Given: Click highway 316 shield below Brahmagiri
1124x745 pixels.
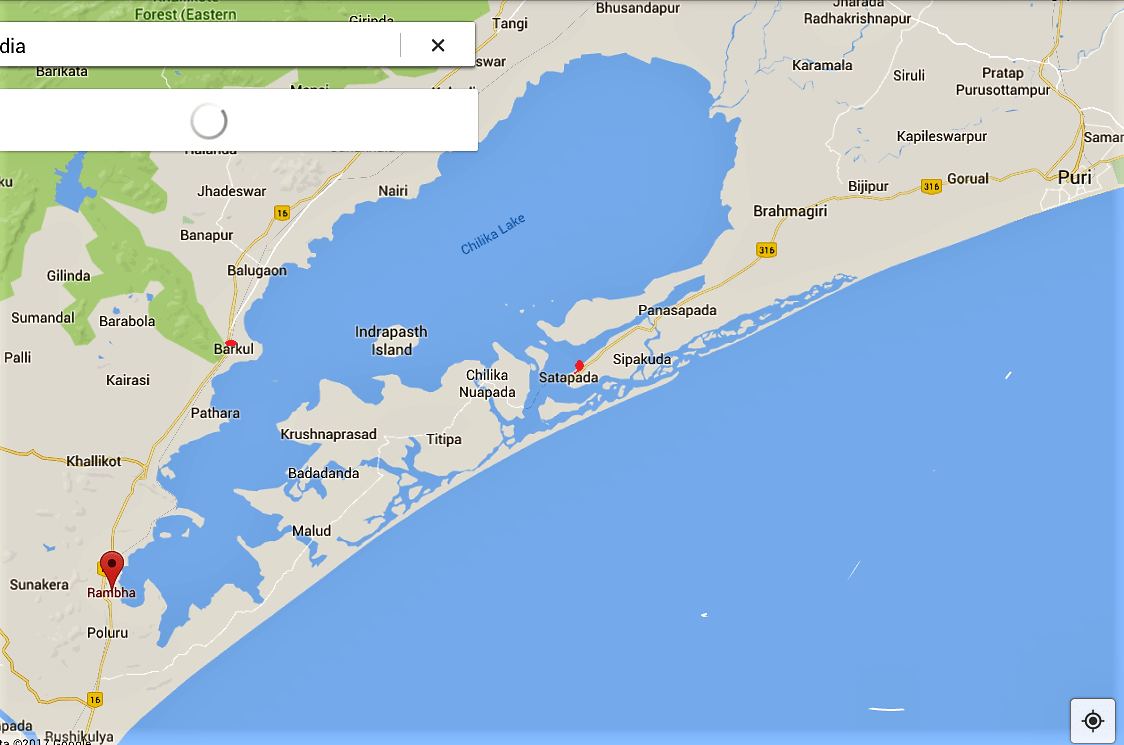Looking at the screenshot, I should click(767, 249).
